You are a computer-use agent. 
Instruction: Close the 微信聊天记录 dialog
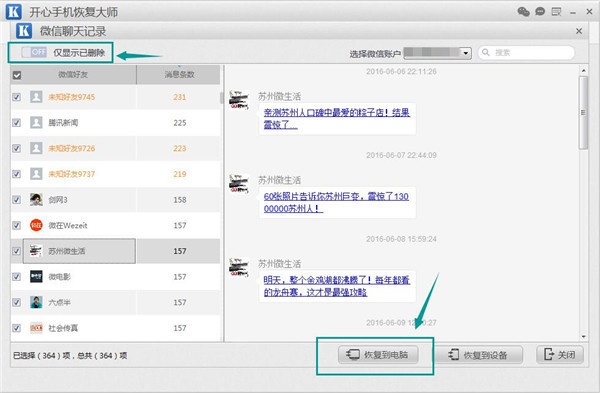579,31
